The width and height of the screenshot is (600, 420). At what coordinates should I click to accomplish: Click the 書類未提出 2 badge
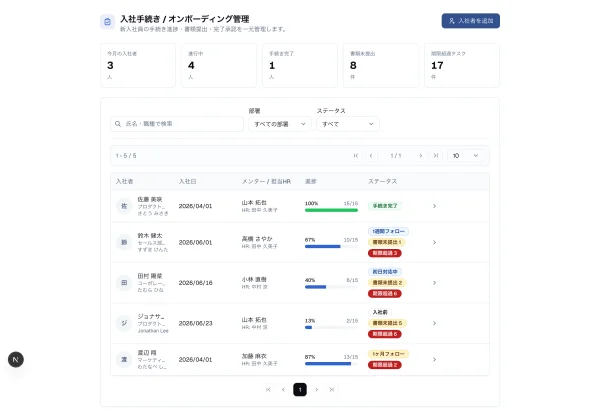pos(387,283)
